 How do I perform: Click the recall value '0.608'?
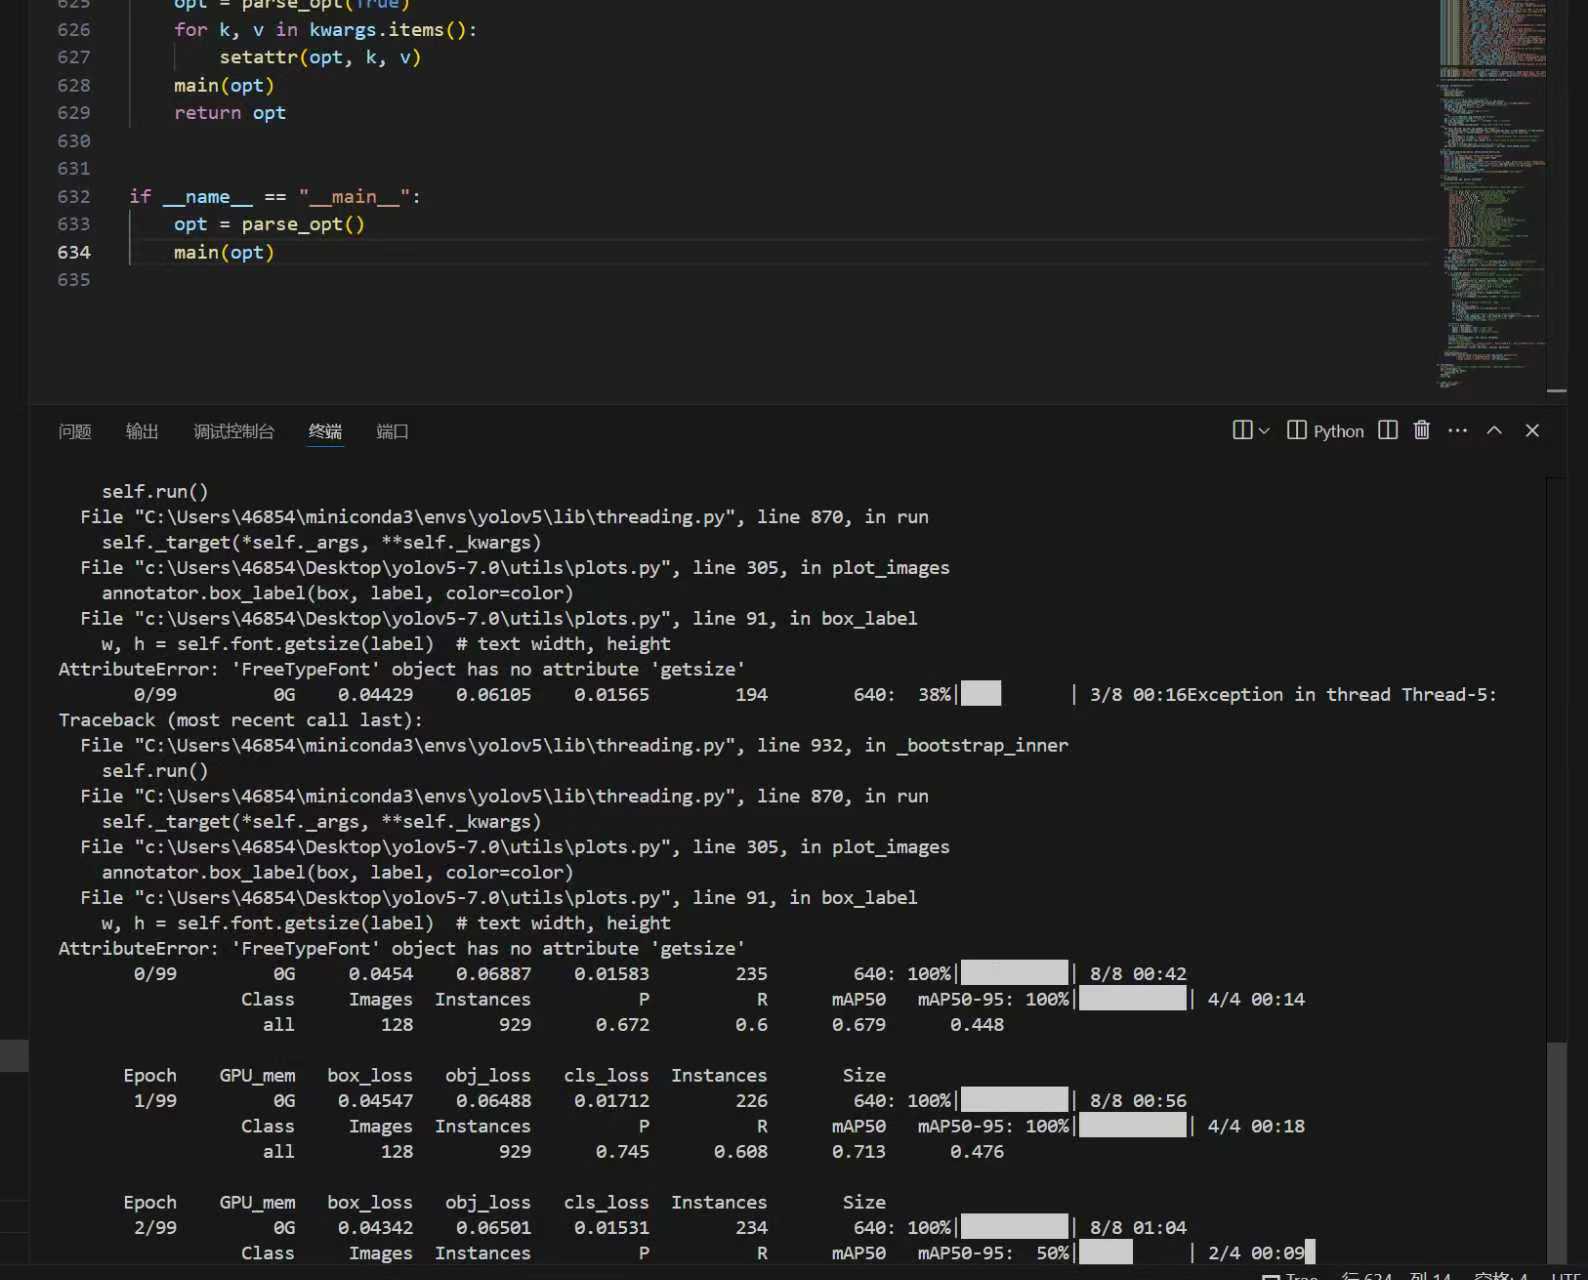click(x=741, y=1151)
